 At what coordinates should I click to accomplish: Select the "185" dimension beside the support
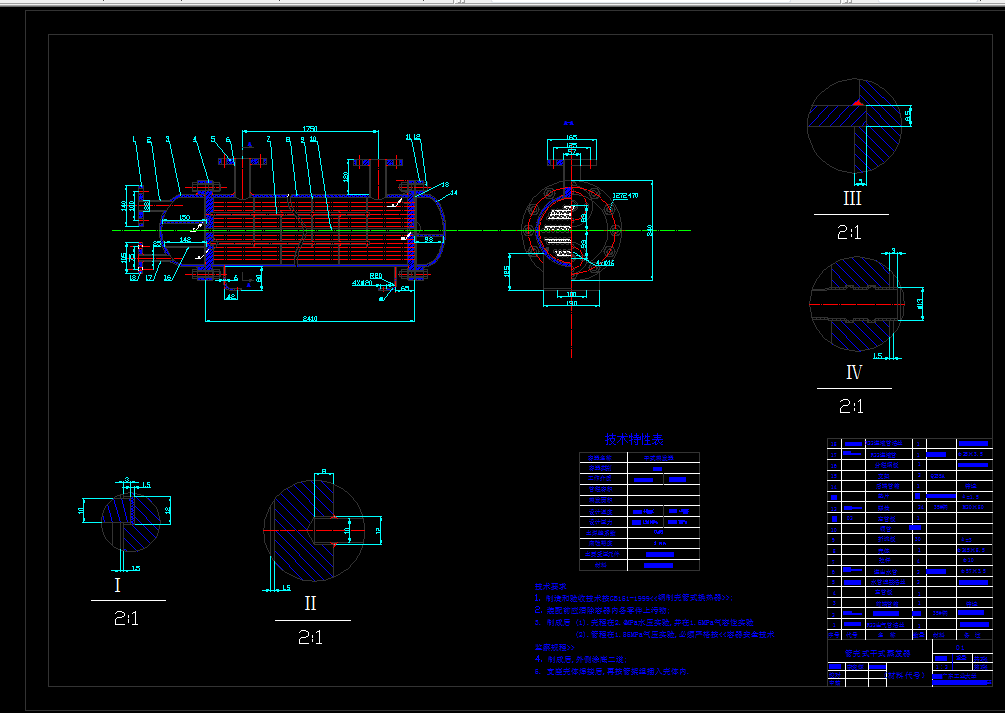[507, 273]
